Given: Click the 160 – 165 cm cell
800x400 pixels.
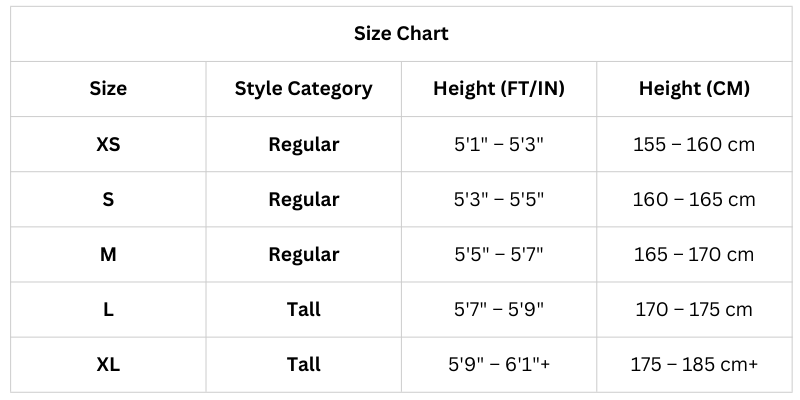Looking at the screenshot, I should click(x=694, y=199).
